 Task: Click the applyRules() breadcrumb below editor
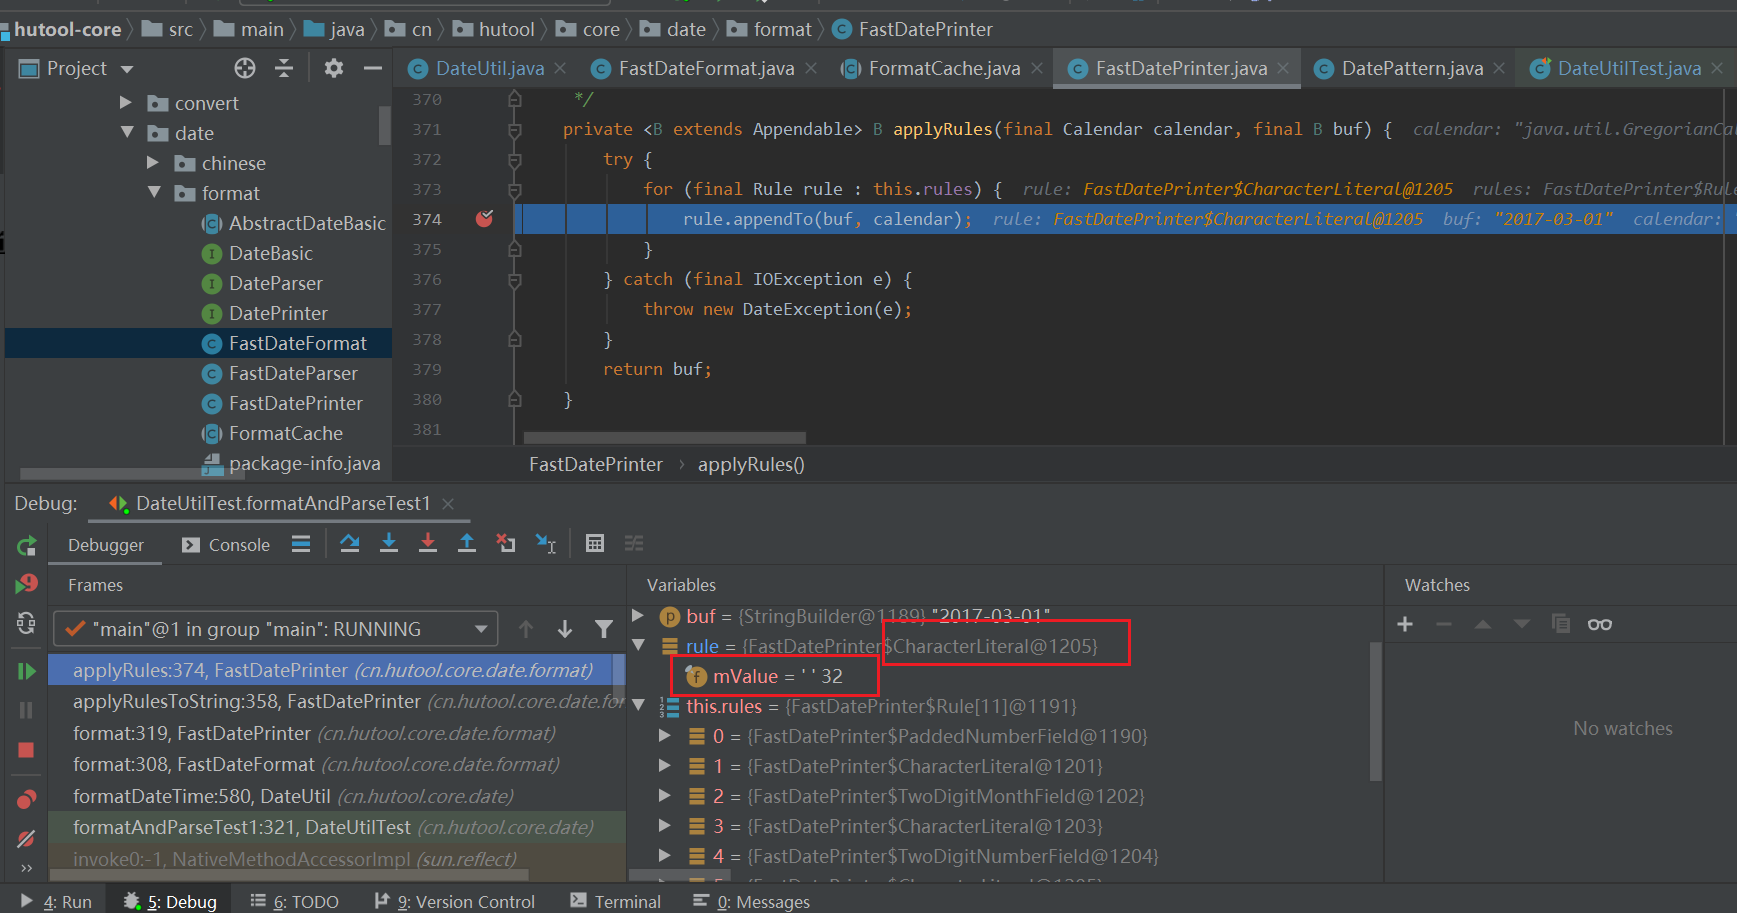point(751,464)
